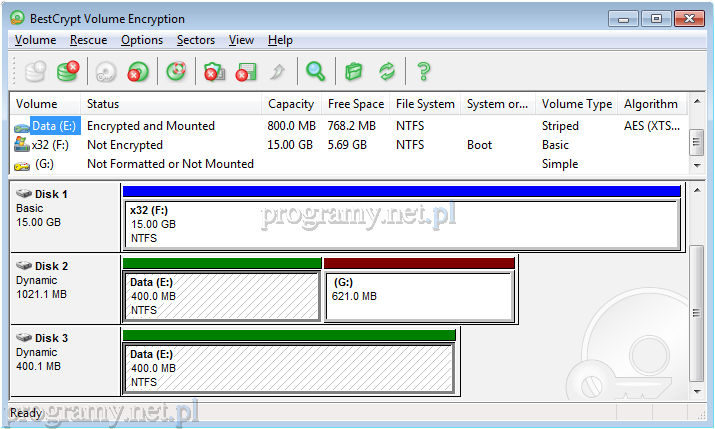
Task: Select the x32 (F:) volume in the list
Action: 49,145
